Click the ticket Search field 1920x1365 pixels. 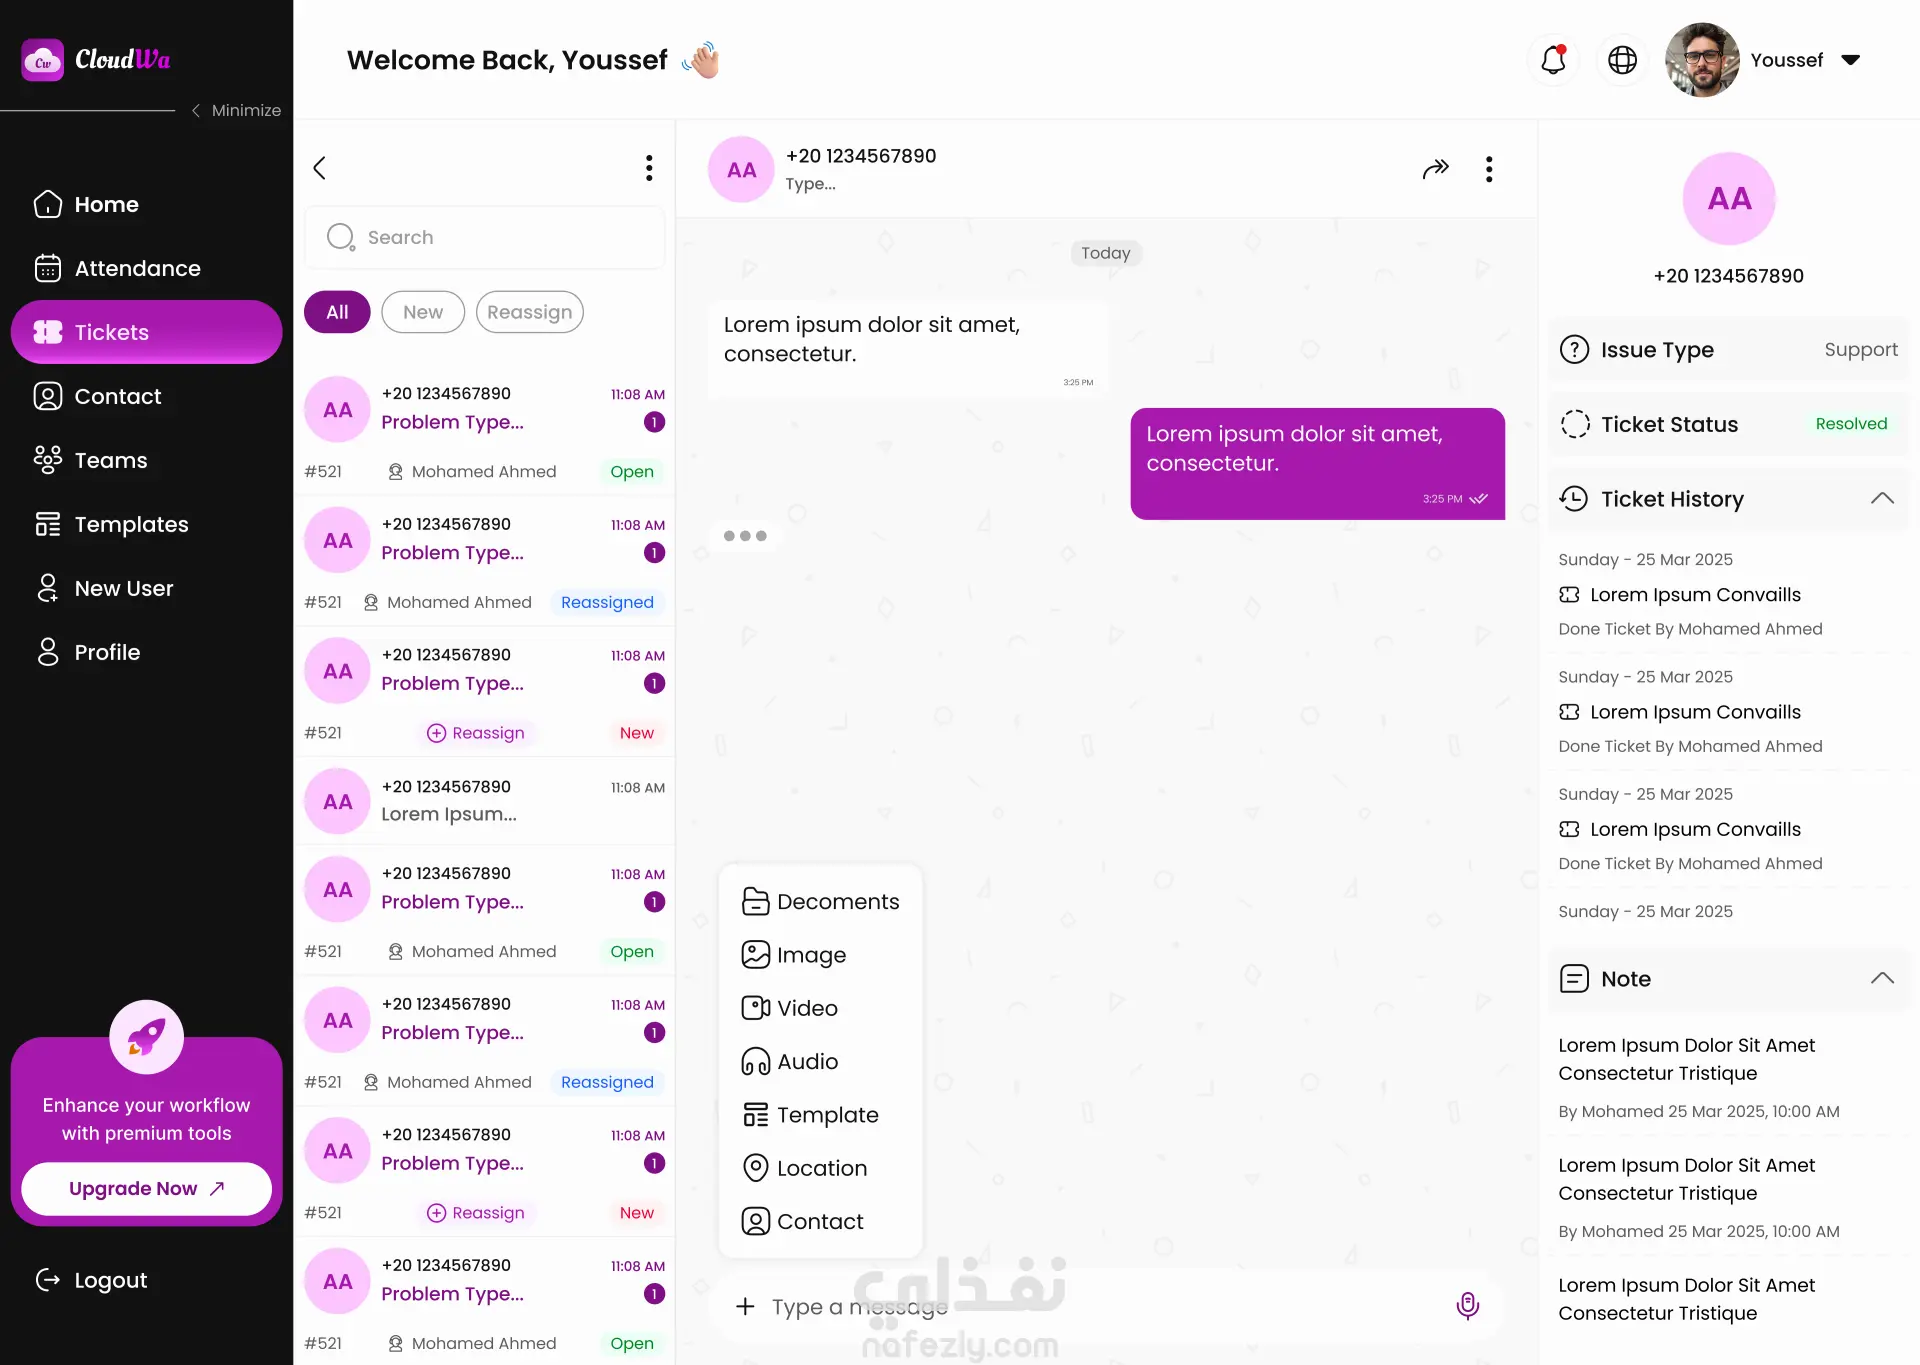(485, 237)
